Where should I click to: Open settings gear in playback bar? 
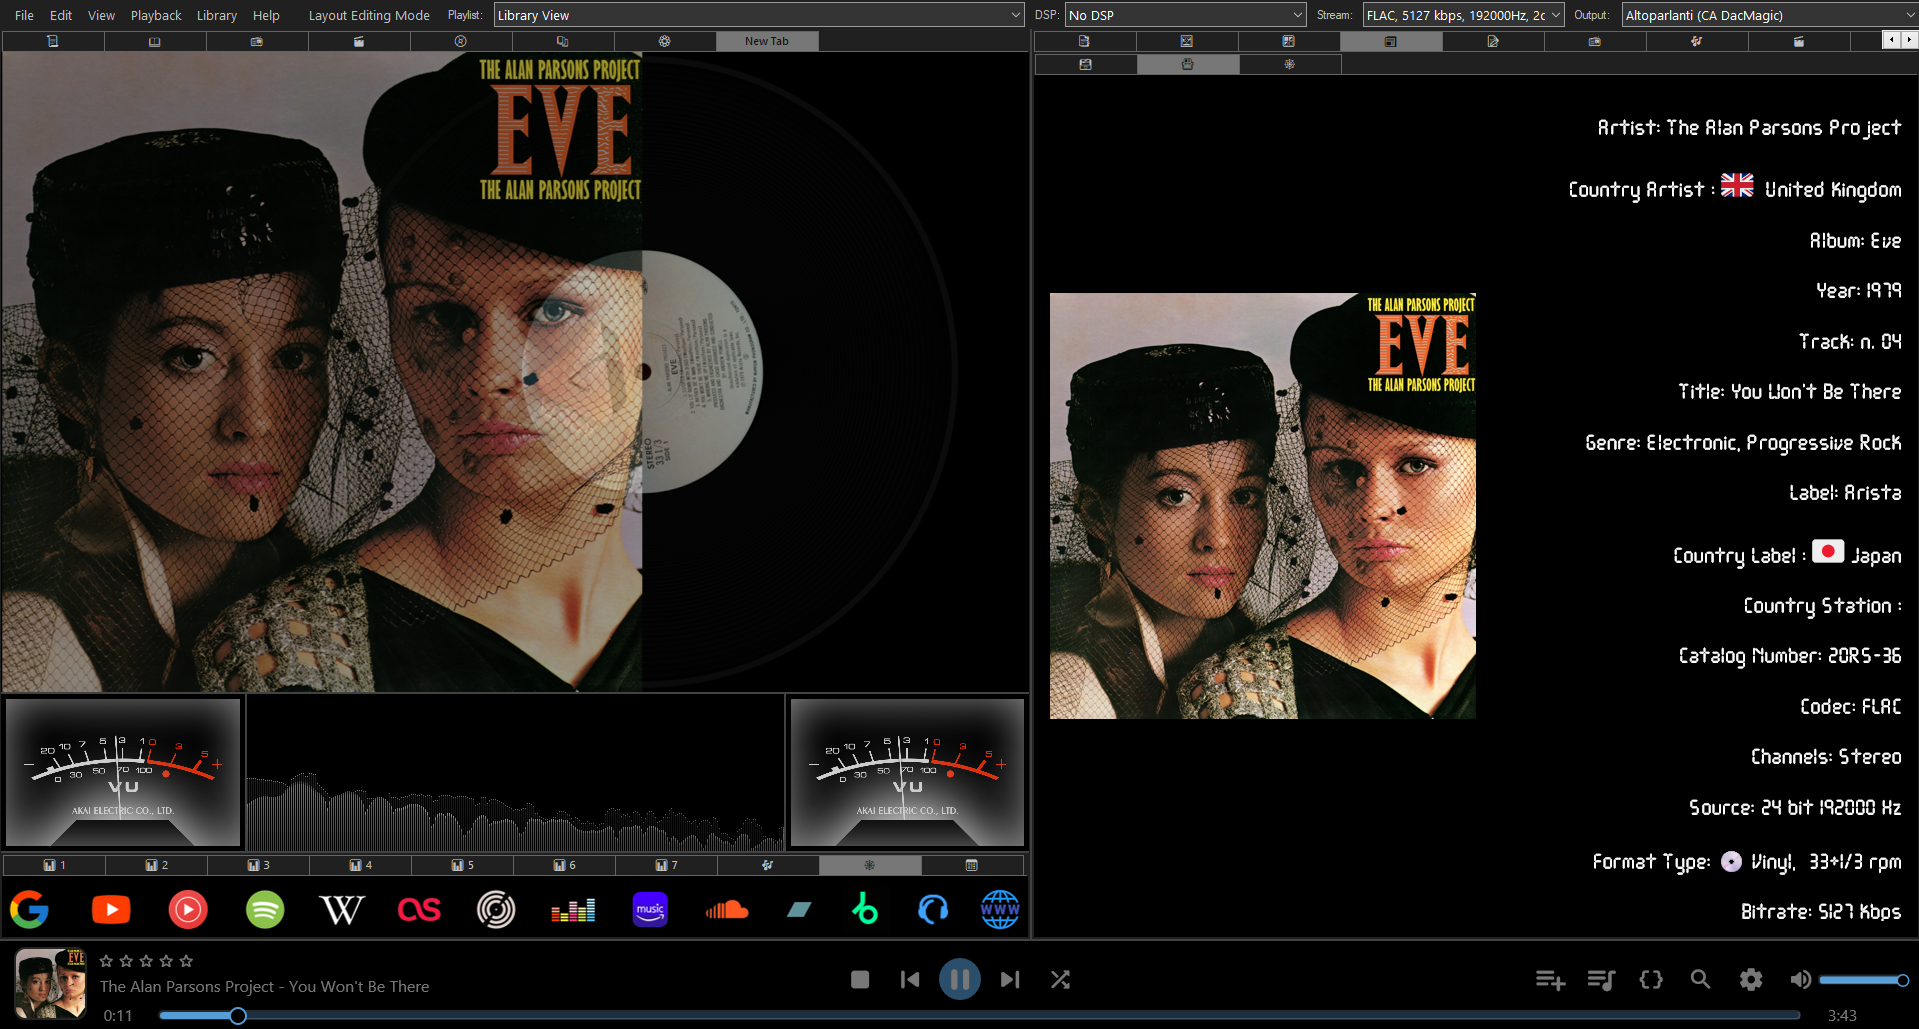1751,979
